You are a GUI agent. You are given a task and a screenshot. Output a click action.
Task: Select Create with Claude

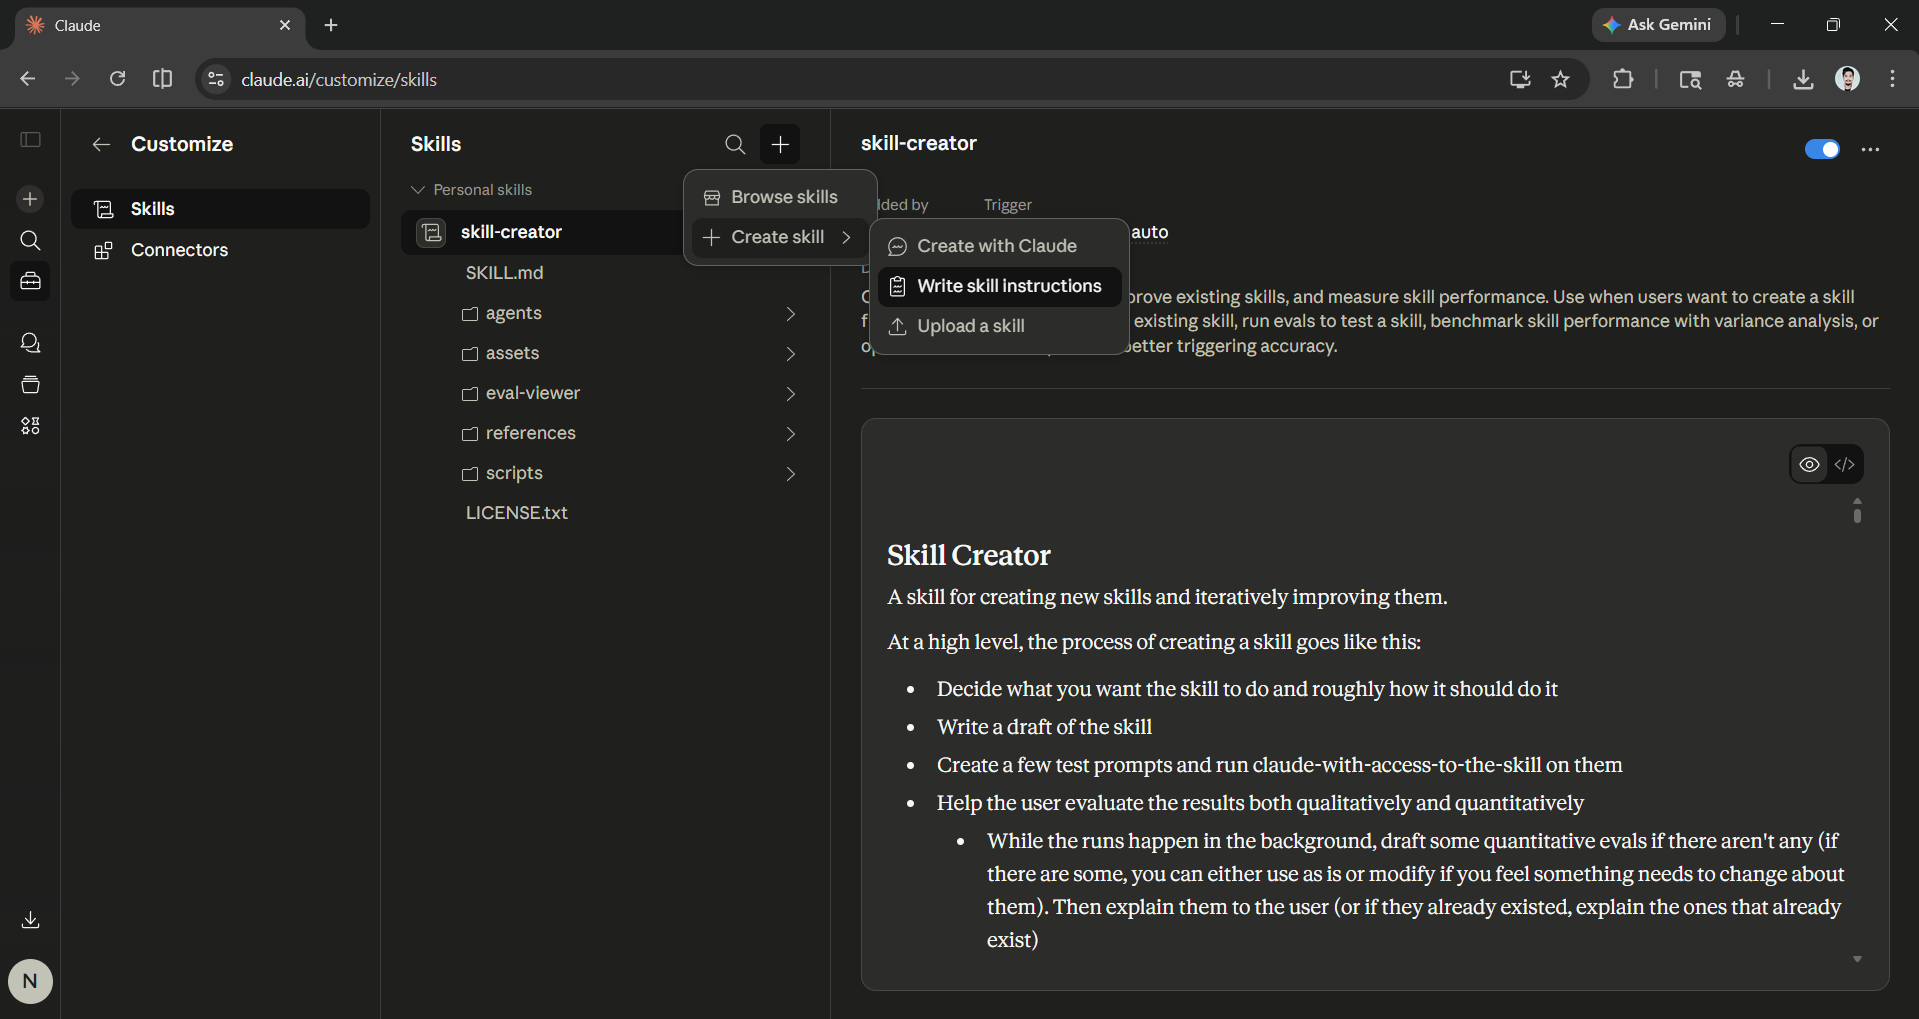(x=999, y=246)
